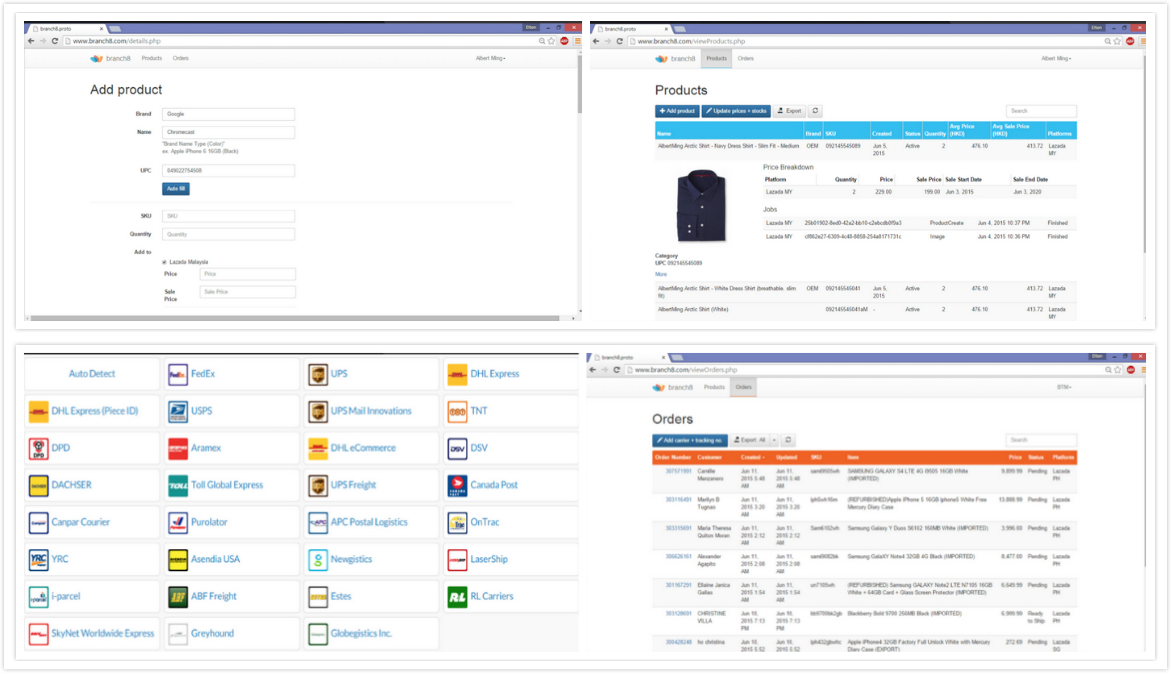
Task: Reload page in the Add product browser window
Action: (55, 41)
